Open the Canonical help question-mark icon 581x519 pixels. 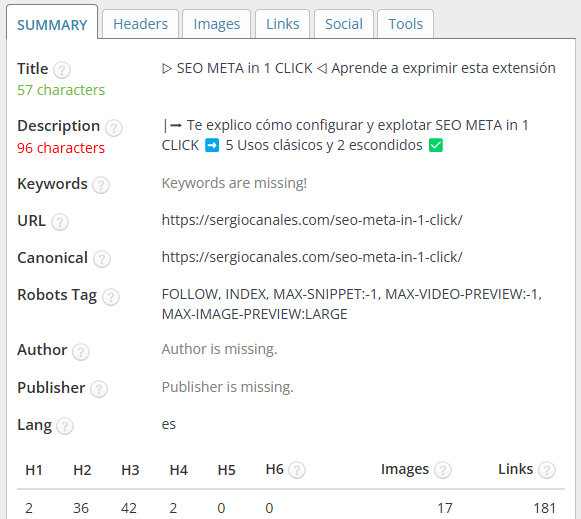pyautogui.click(x=102, y=259)
